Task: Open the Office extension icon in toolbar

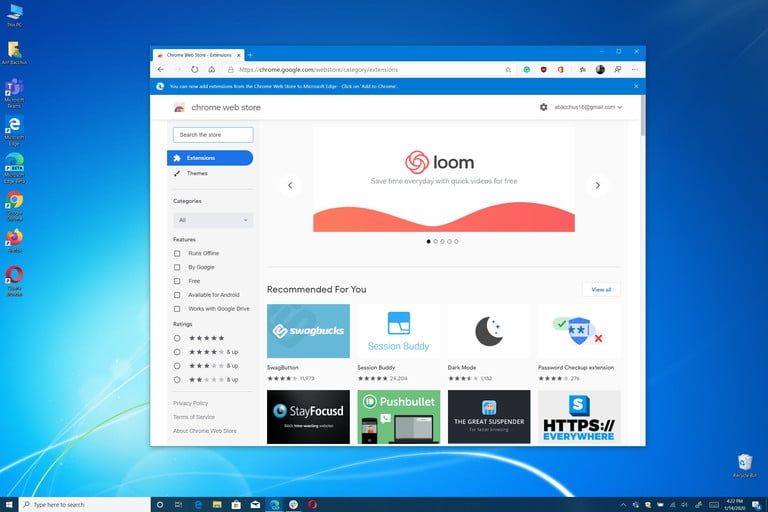Action: (x=561, y=70)
